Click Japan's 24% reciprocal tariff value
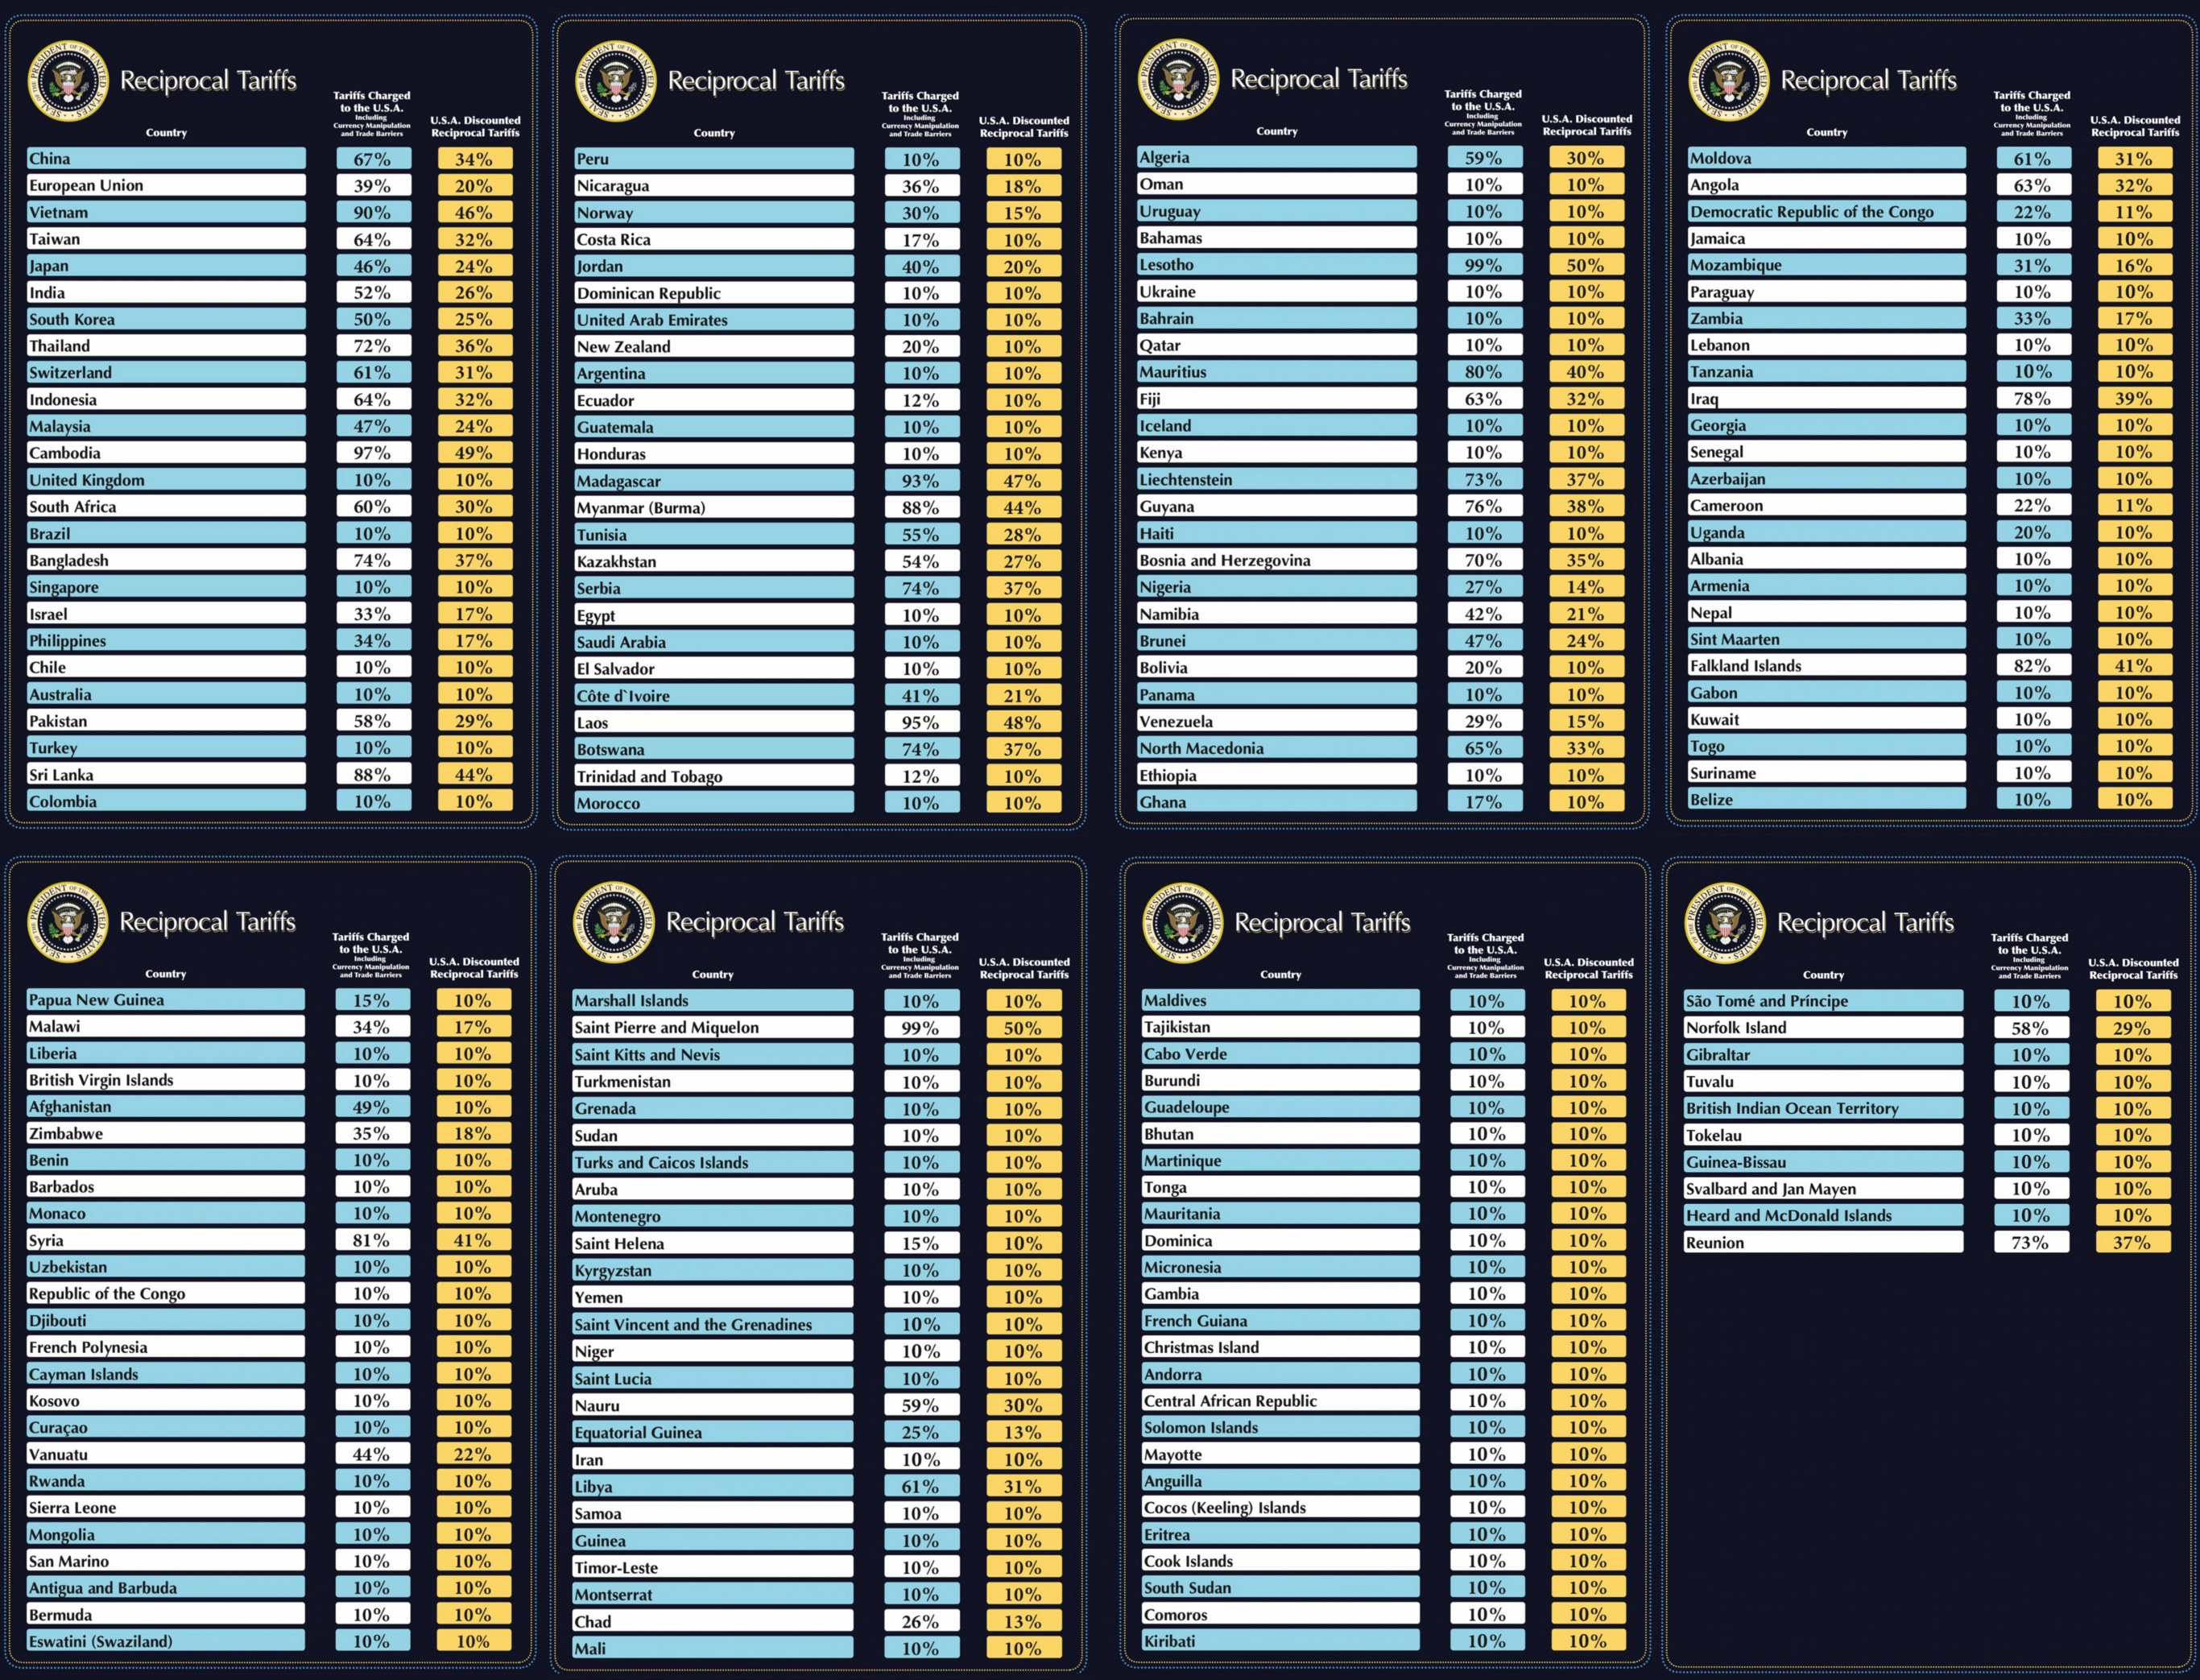This screenshot has width=2200, height=1680. coord(474,266)
